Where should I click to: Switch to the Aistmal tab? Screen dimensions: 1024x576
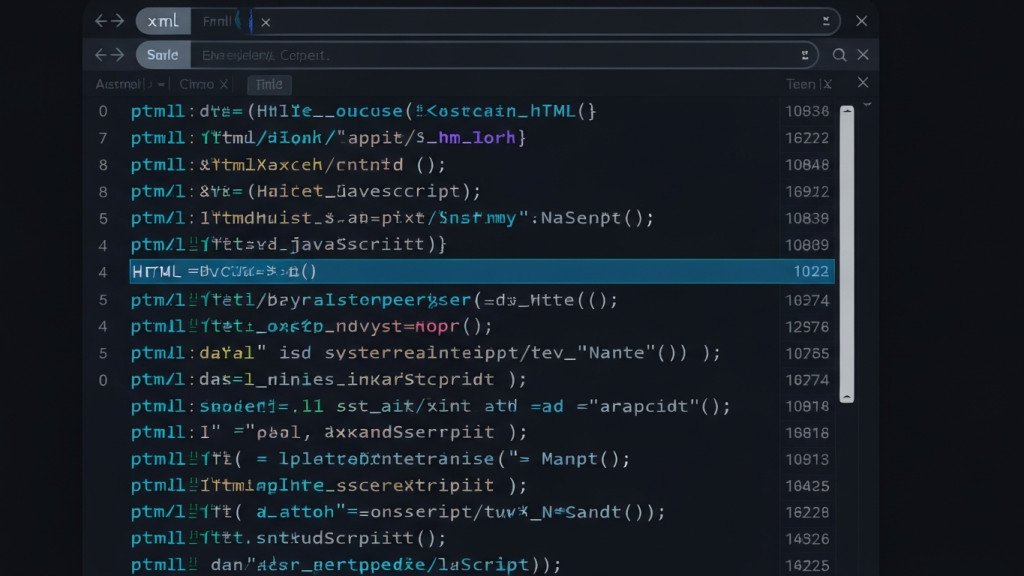point(118,84)
